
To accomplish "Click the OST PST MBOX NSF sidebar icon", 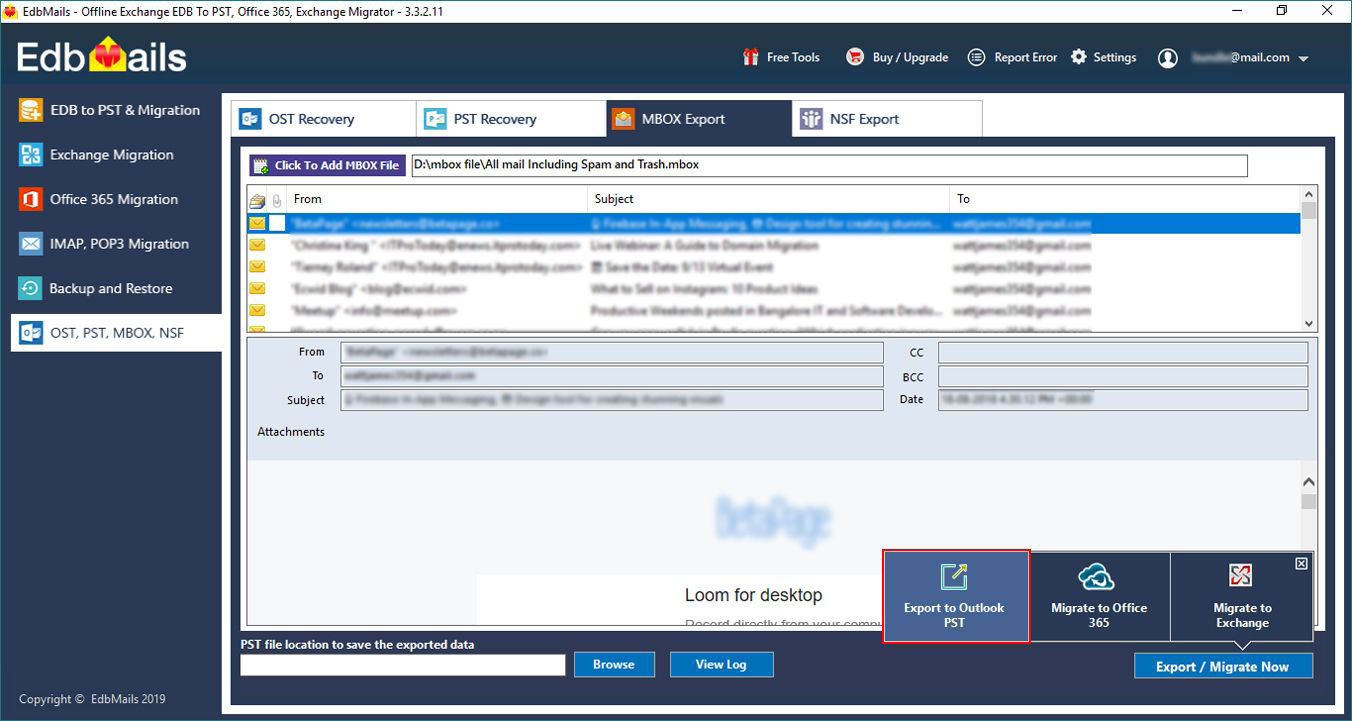I will coord(31,333).
